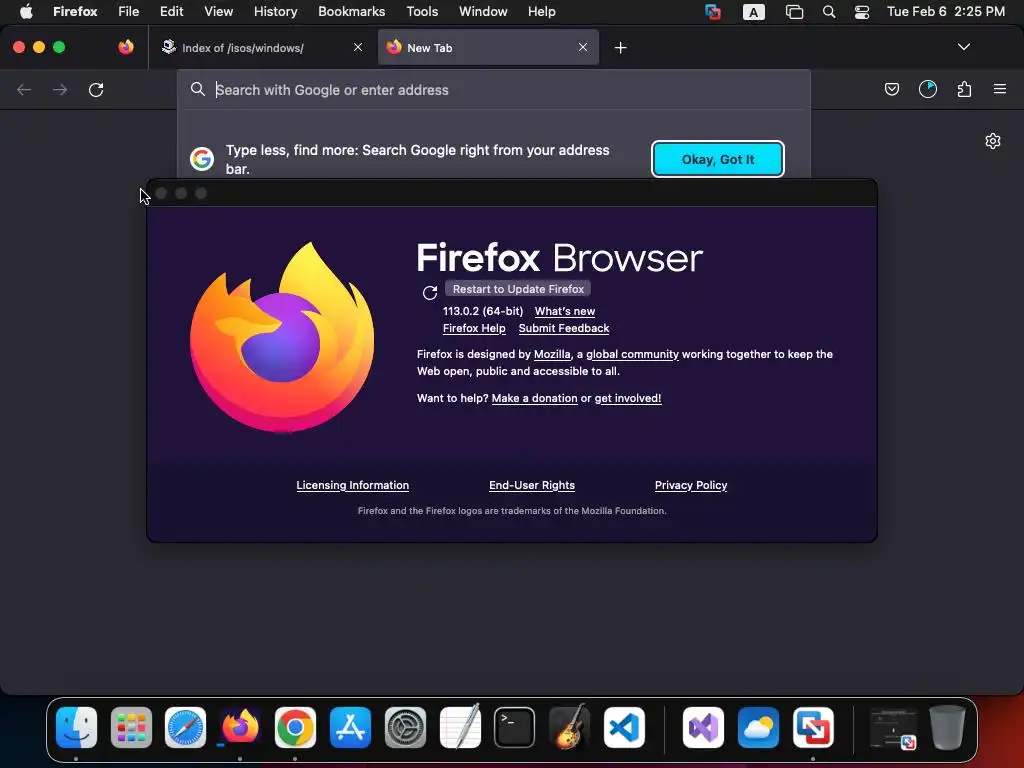Image resolution: width=1024 pixels, height=768 pixels.
Task: Go back using the back arrow
Action: pos(24,89)
